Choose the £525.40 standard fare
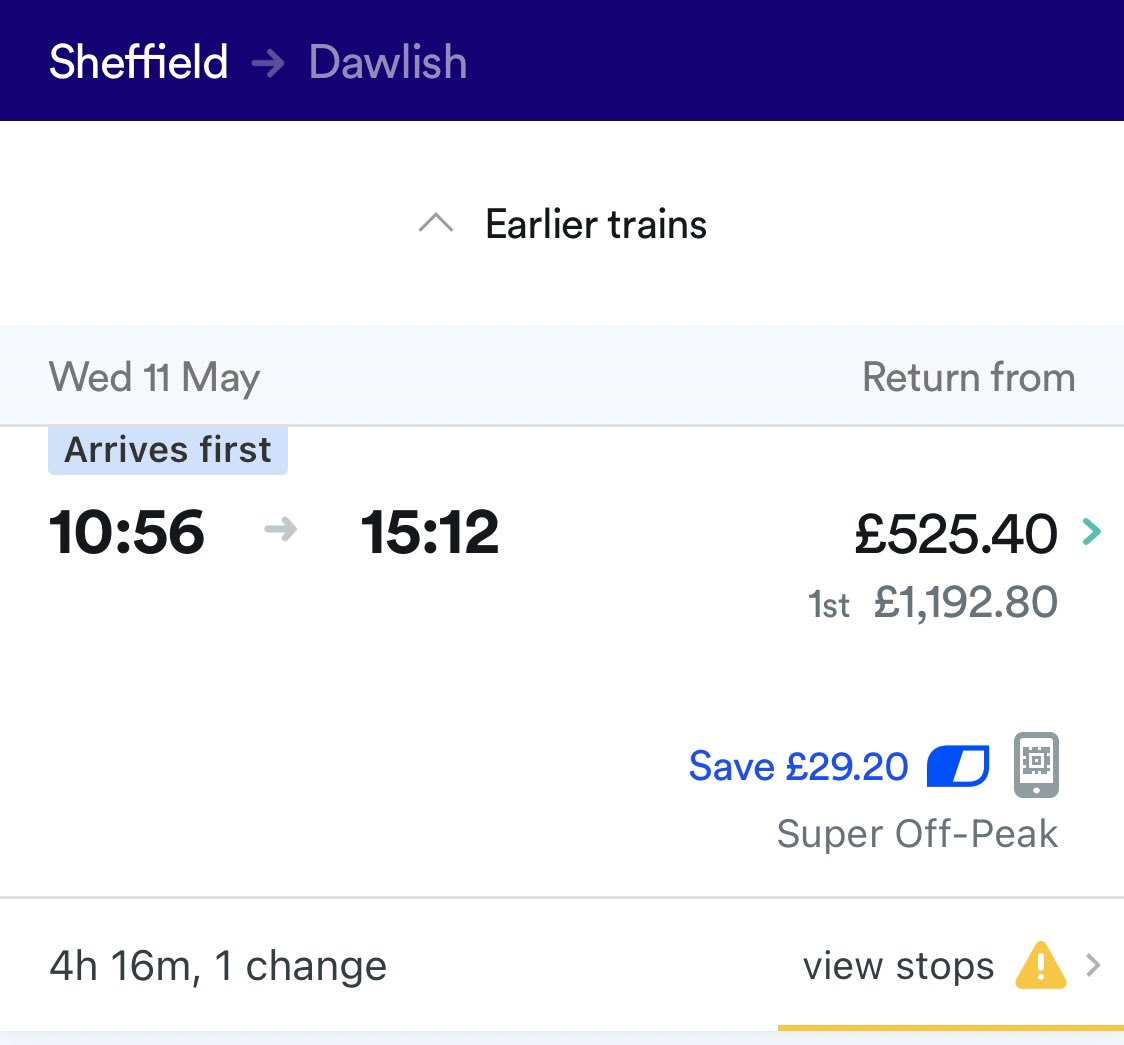Screen dimensions: 1124x1045 click(x=955, y=533)
